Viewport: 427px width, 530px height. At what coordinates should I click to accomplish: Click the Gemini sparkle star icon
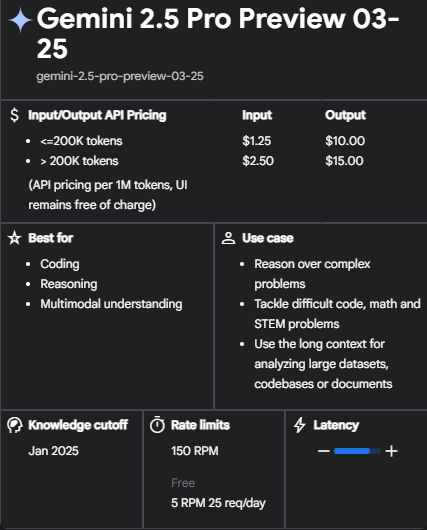20,20
